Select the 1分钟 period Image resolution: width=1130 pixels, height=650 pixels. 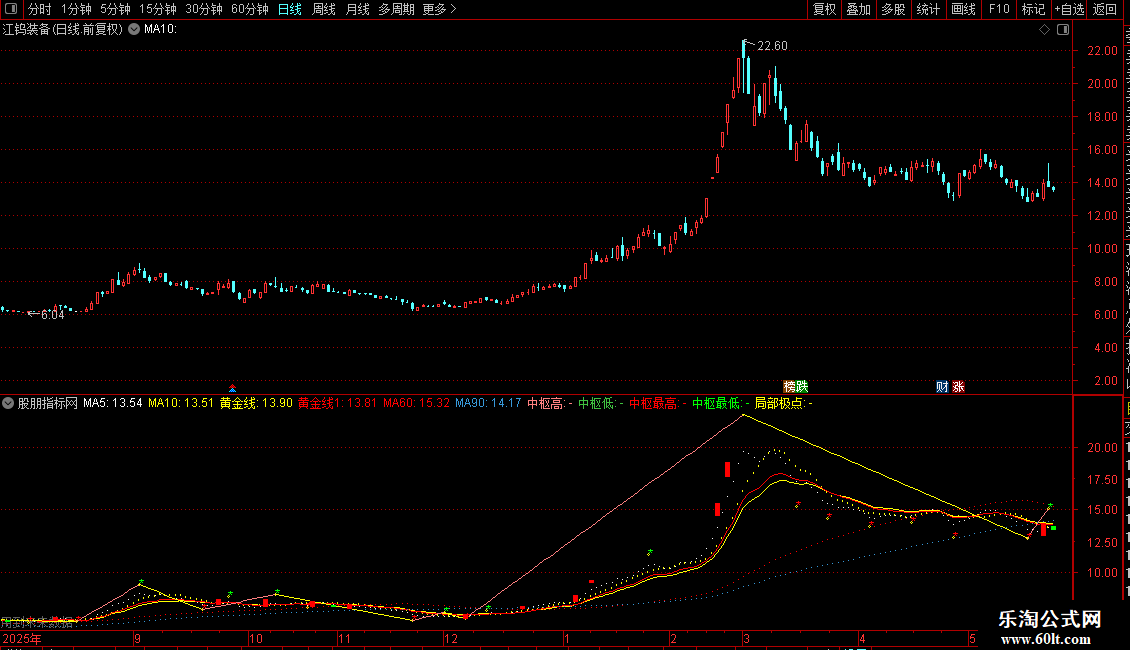(x=76, y=9)
